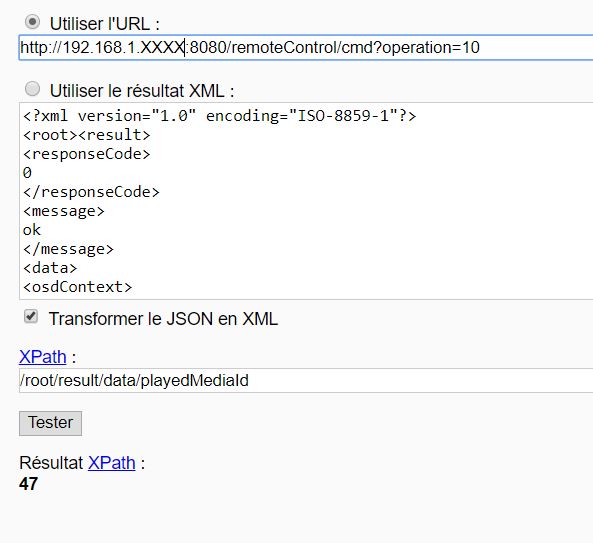Open the XPath link in "Résultat XPath"
The image size is (593, 543).
pos(112,462)
